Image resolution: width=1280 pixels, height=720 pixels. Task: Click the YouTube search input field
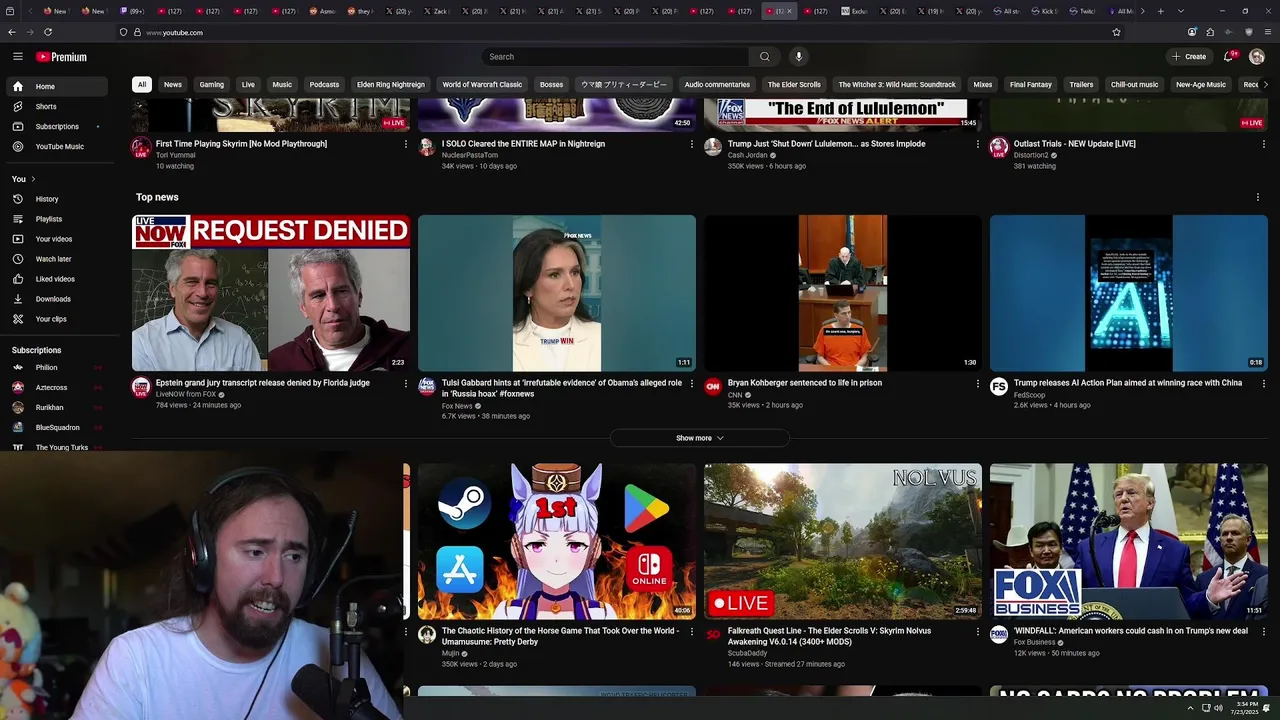click(615, 57)
